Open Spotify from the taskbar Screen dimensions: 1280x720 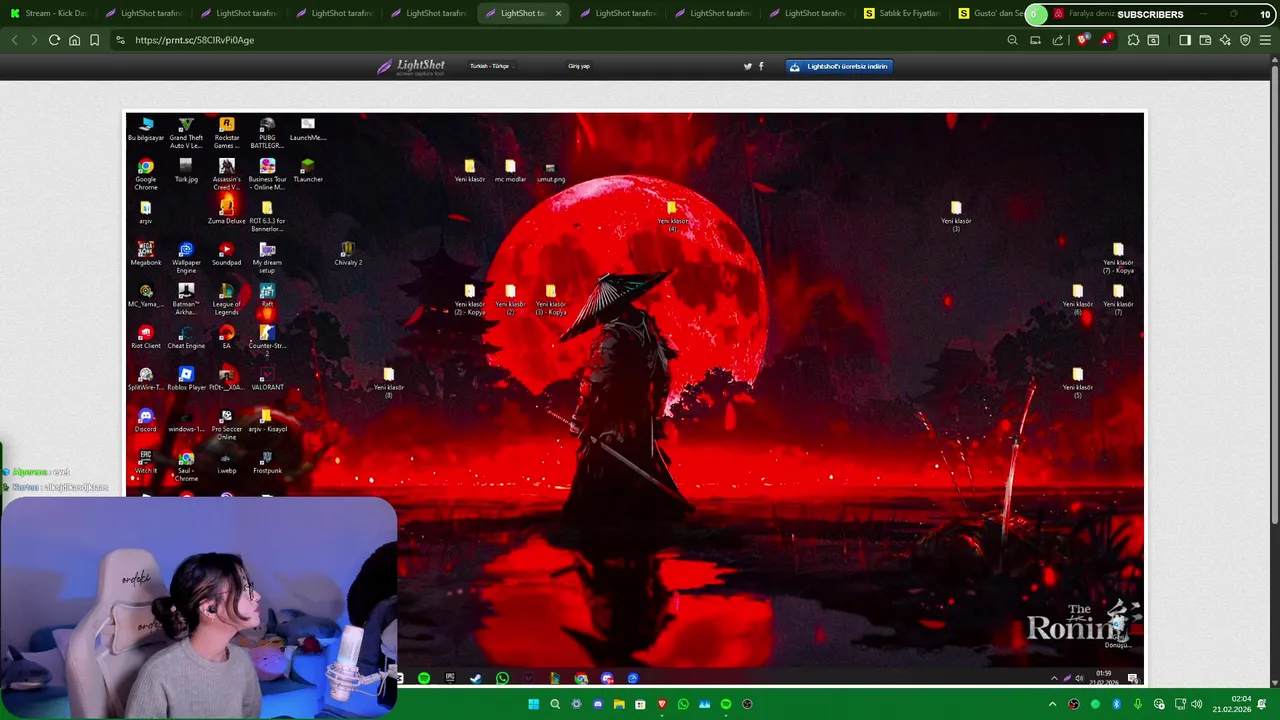[726, 704]
